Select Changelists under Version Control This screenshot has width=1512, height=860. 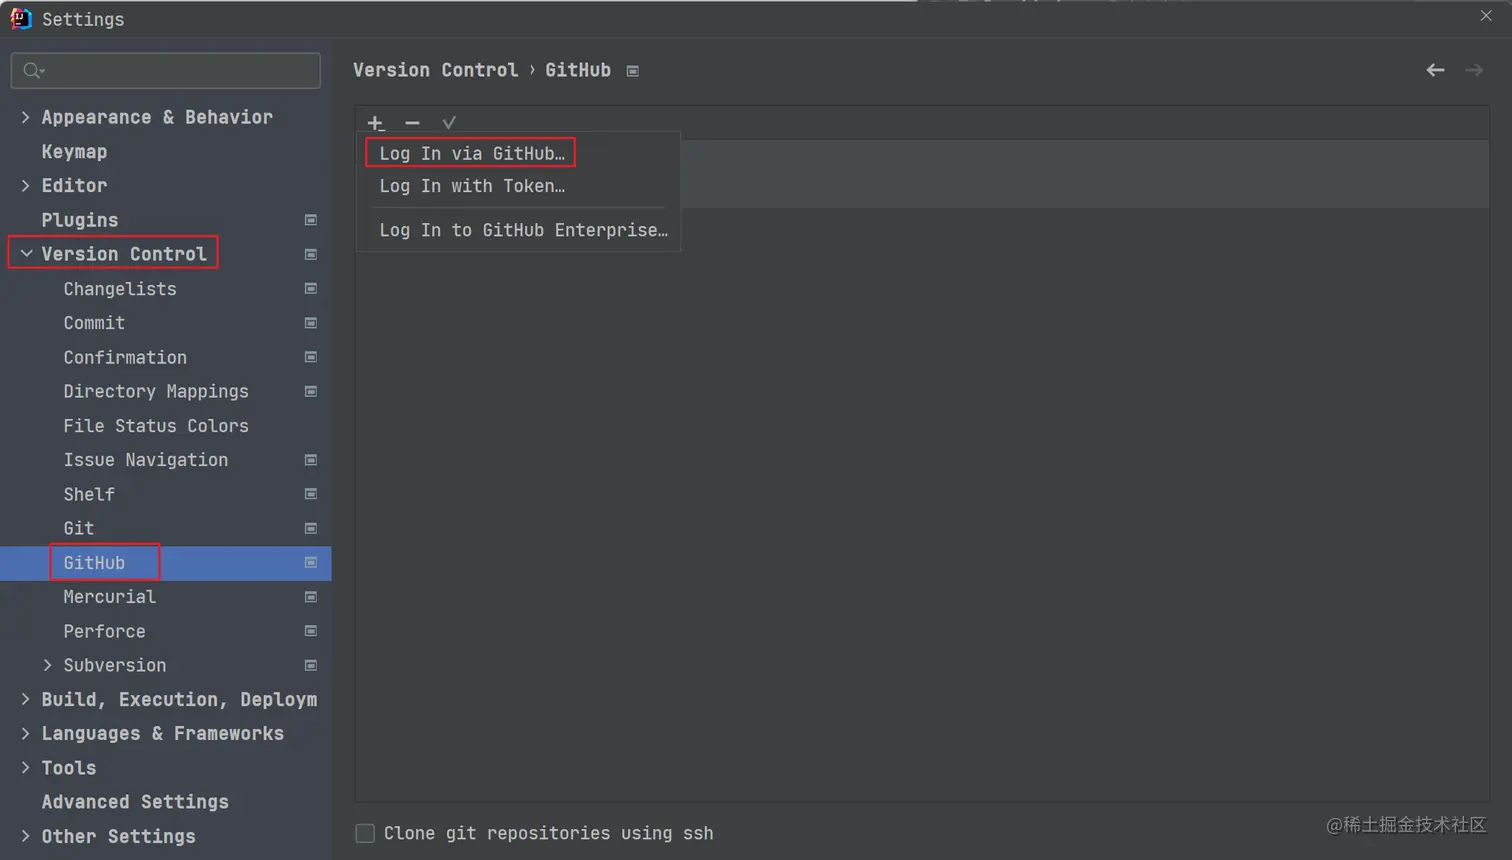pyautogui.click(x=120, y=289)
